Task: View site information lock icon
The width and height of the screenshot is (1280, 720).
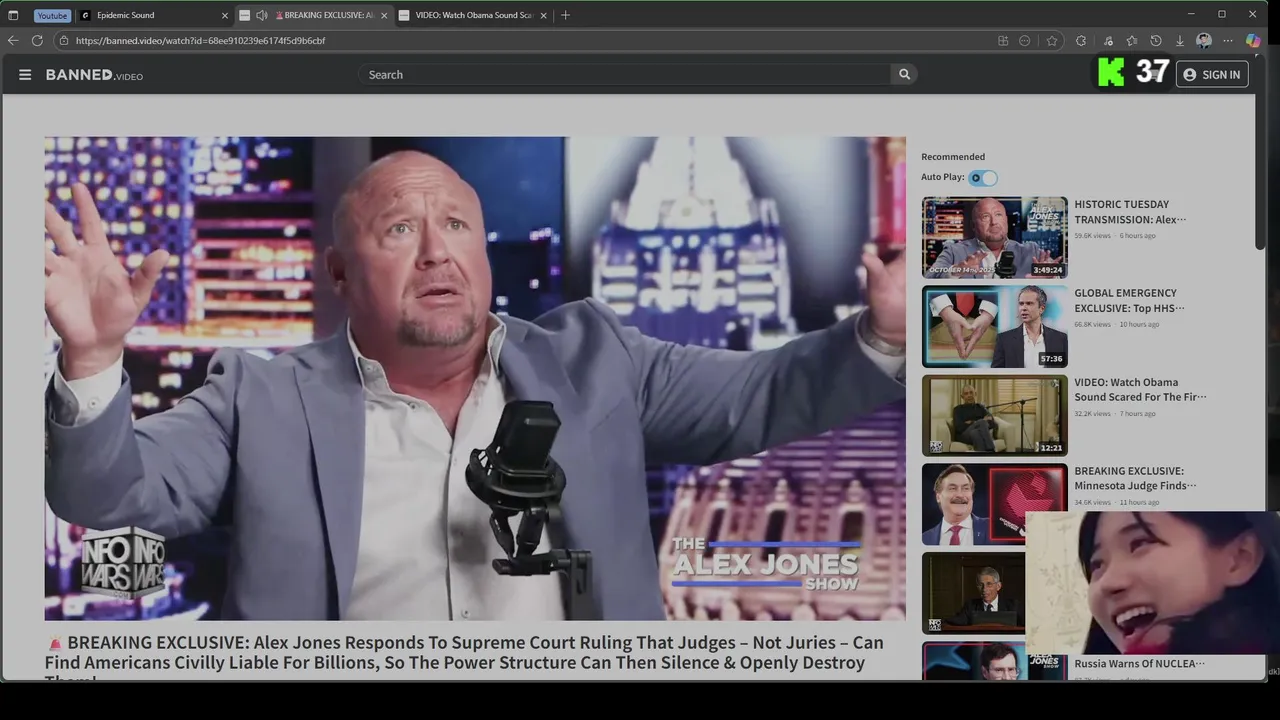Action: click(64, 40)
